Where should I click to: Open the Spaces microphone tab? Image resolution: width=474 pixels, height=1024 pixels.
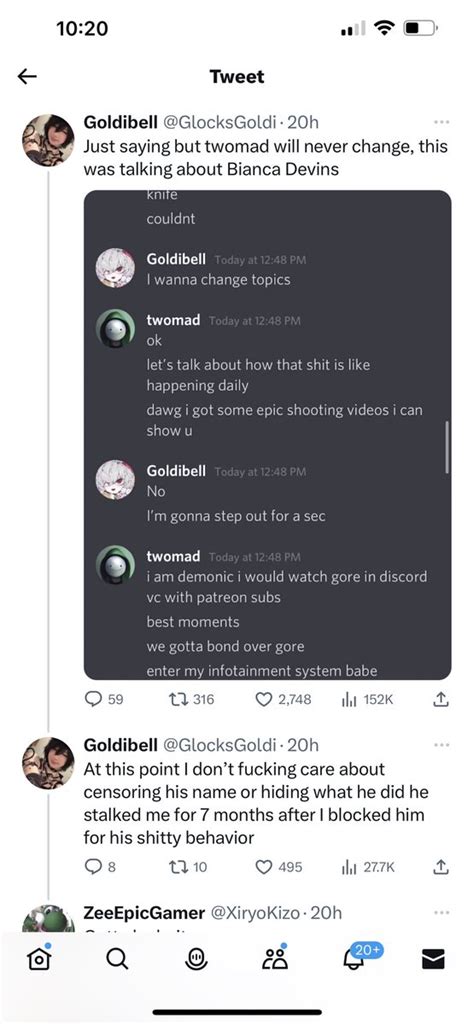tap(197, 959)
